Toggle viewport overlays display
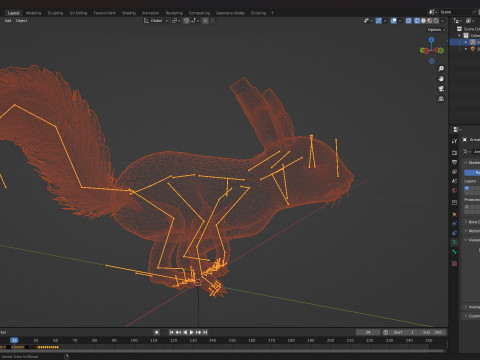Screen dimensions: 480x360 pyautogui.click(x=394, y=21)
